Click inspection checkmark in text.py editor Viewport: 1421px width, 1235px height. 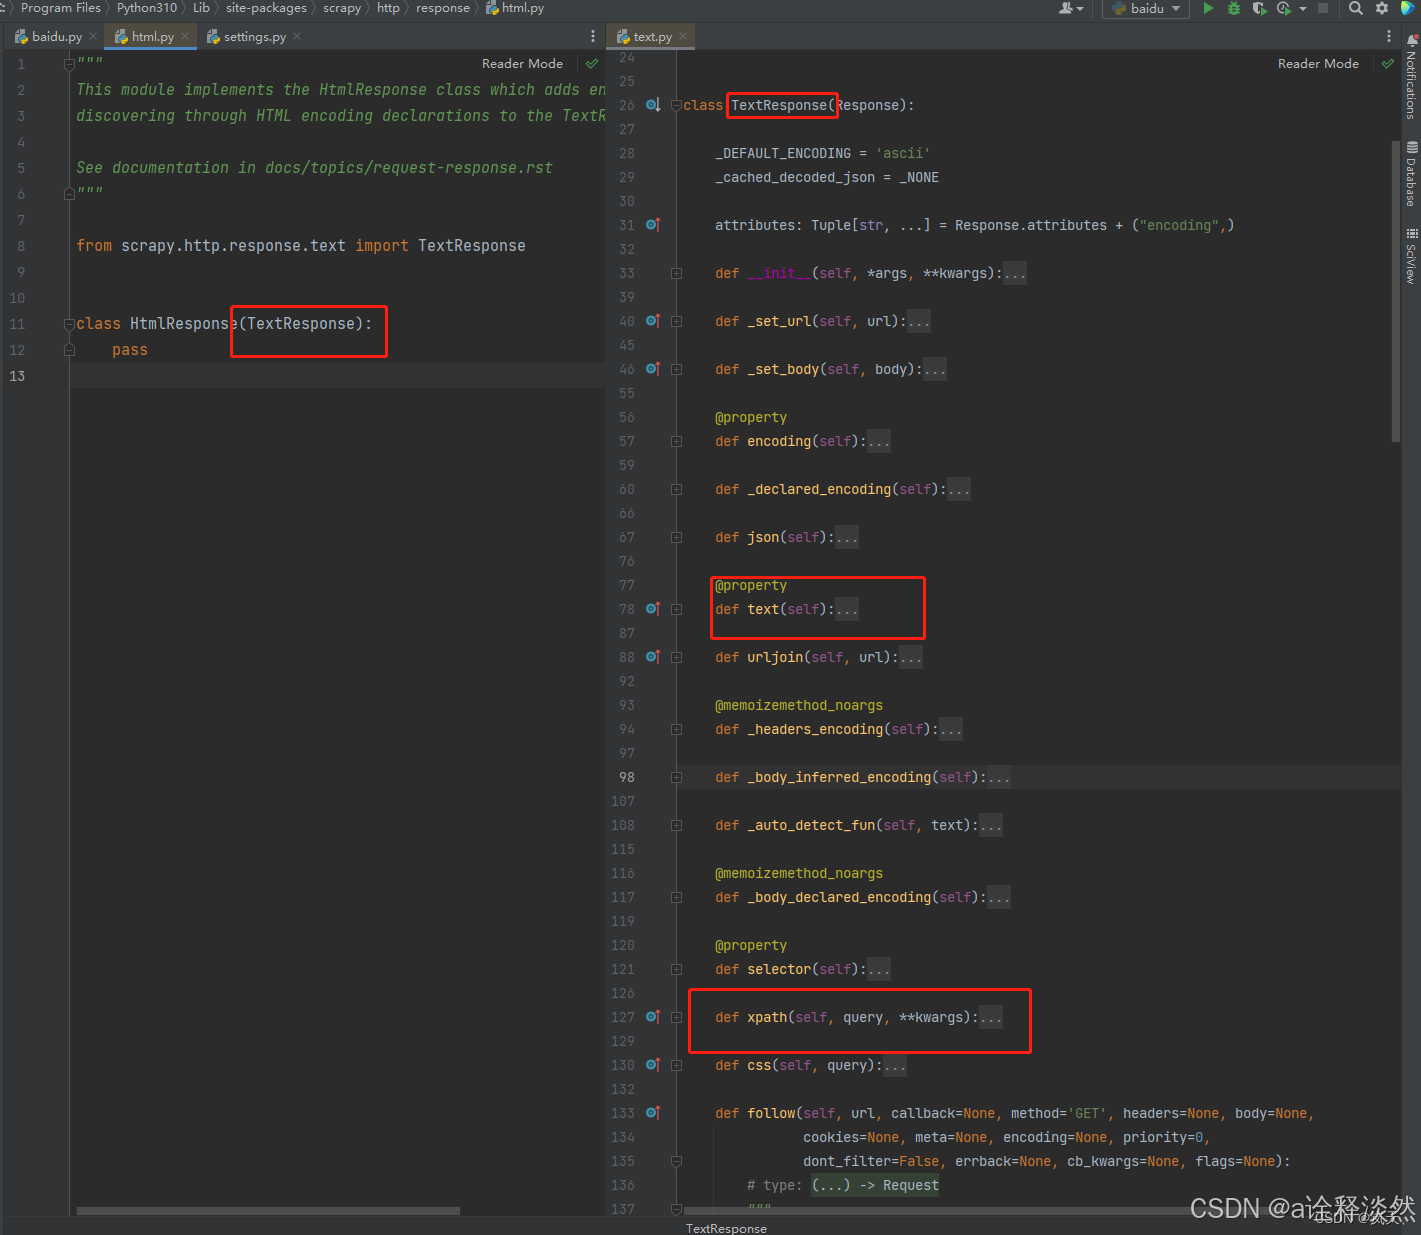[x=1388, y=64]
